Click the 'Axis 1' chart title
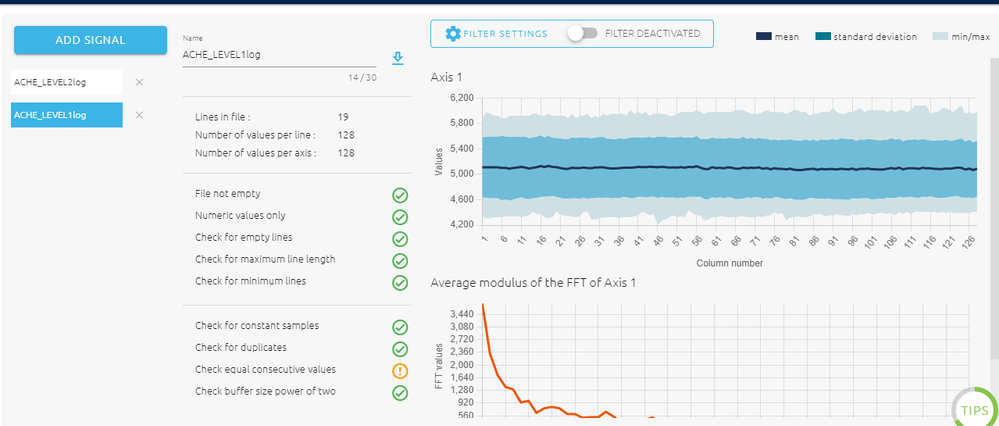999x426 pixels. (x=446, y=77)
